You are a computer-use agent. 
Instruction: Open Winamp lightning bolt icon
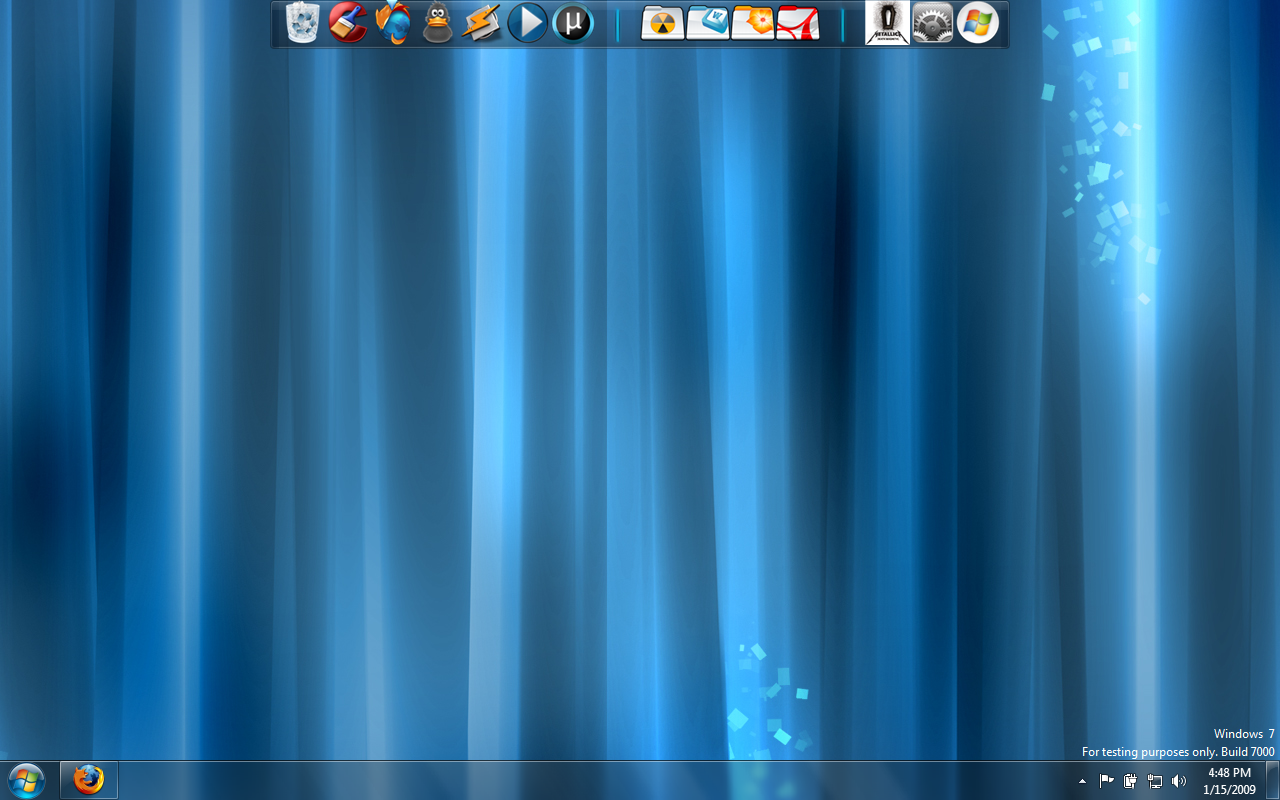pyautogui.click(x=482, y=23)
